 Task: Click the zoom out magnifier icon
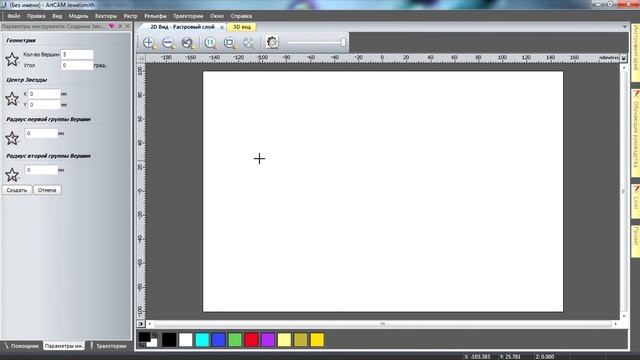168,42
